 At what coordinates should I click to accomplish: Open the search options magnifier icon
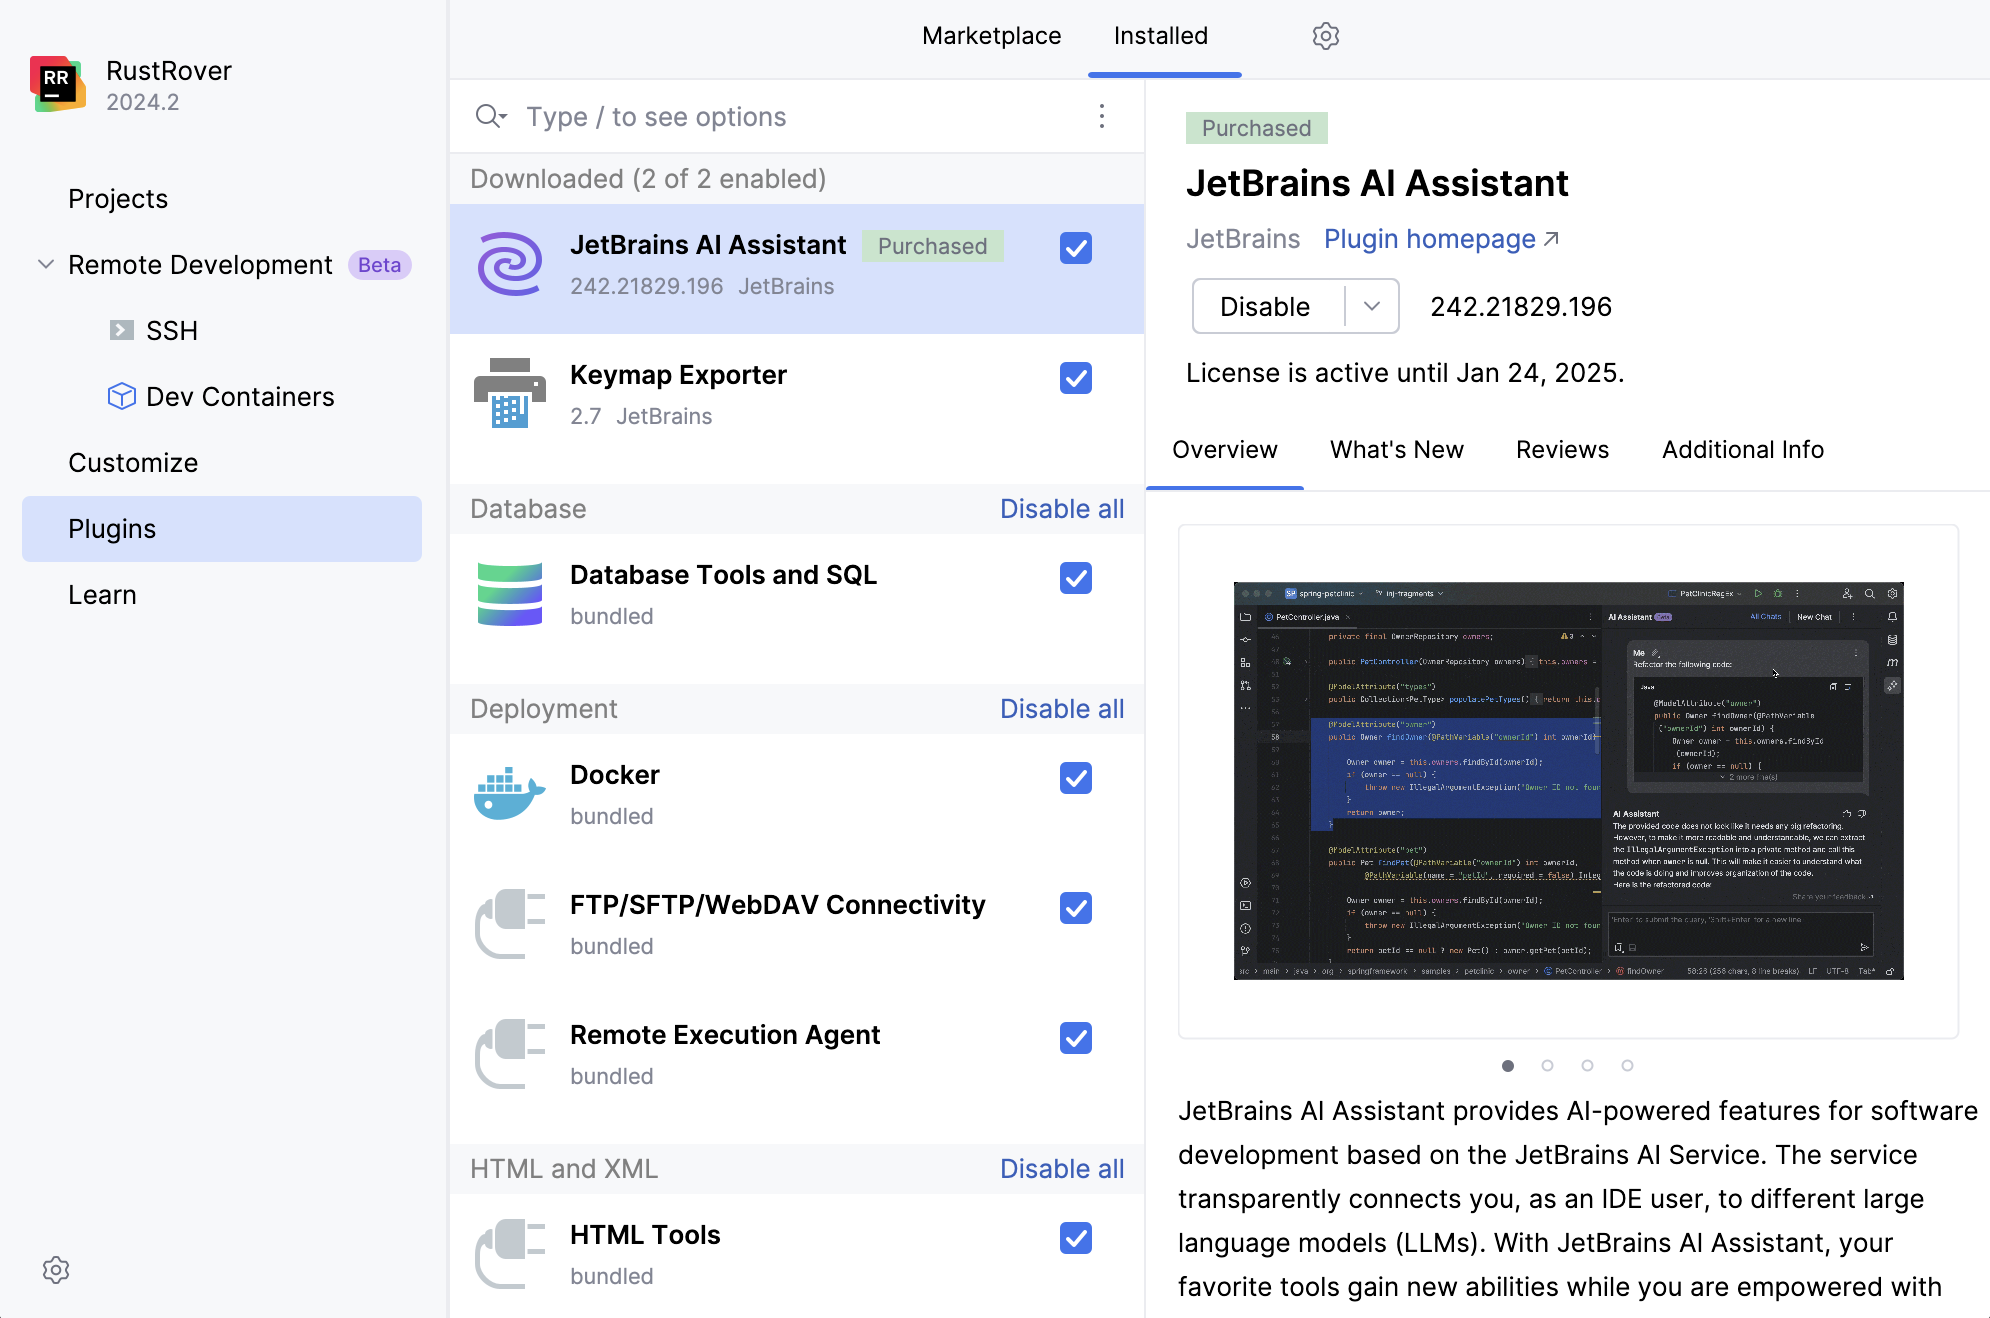click(491, 117)
